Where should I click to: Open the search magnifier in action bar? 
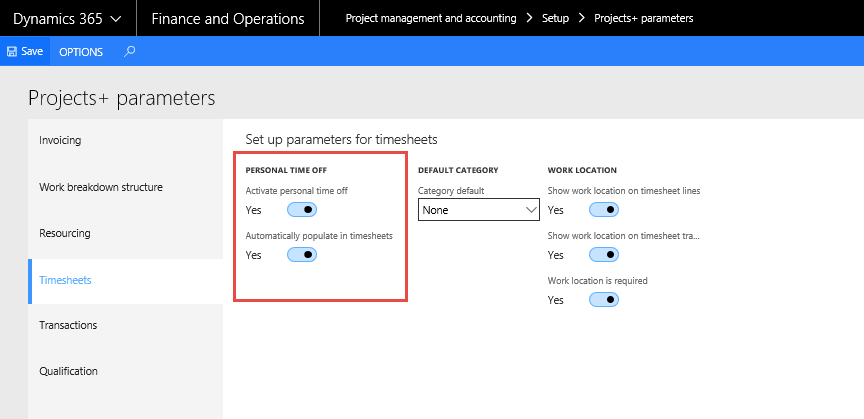[x=130, y=51]
